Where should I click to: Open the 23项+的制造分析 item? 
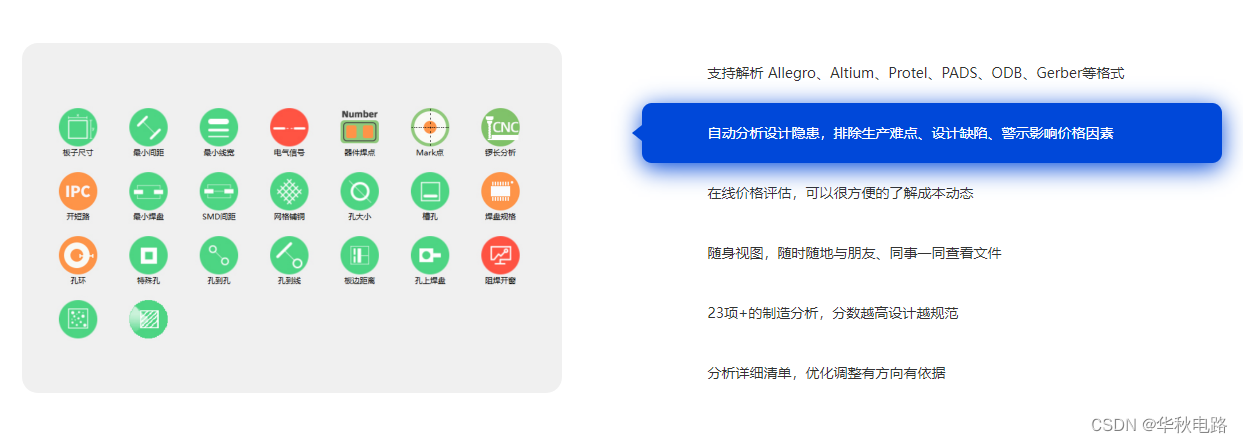click(x=832, y=313)
